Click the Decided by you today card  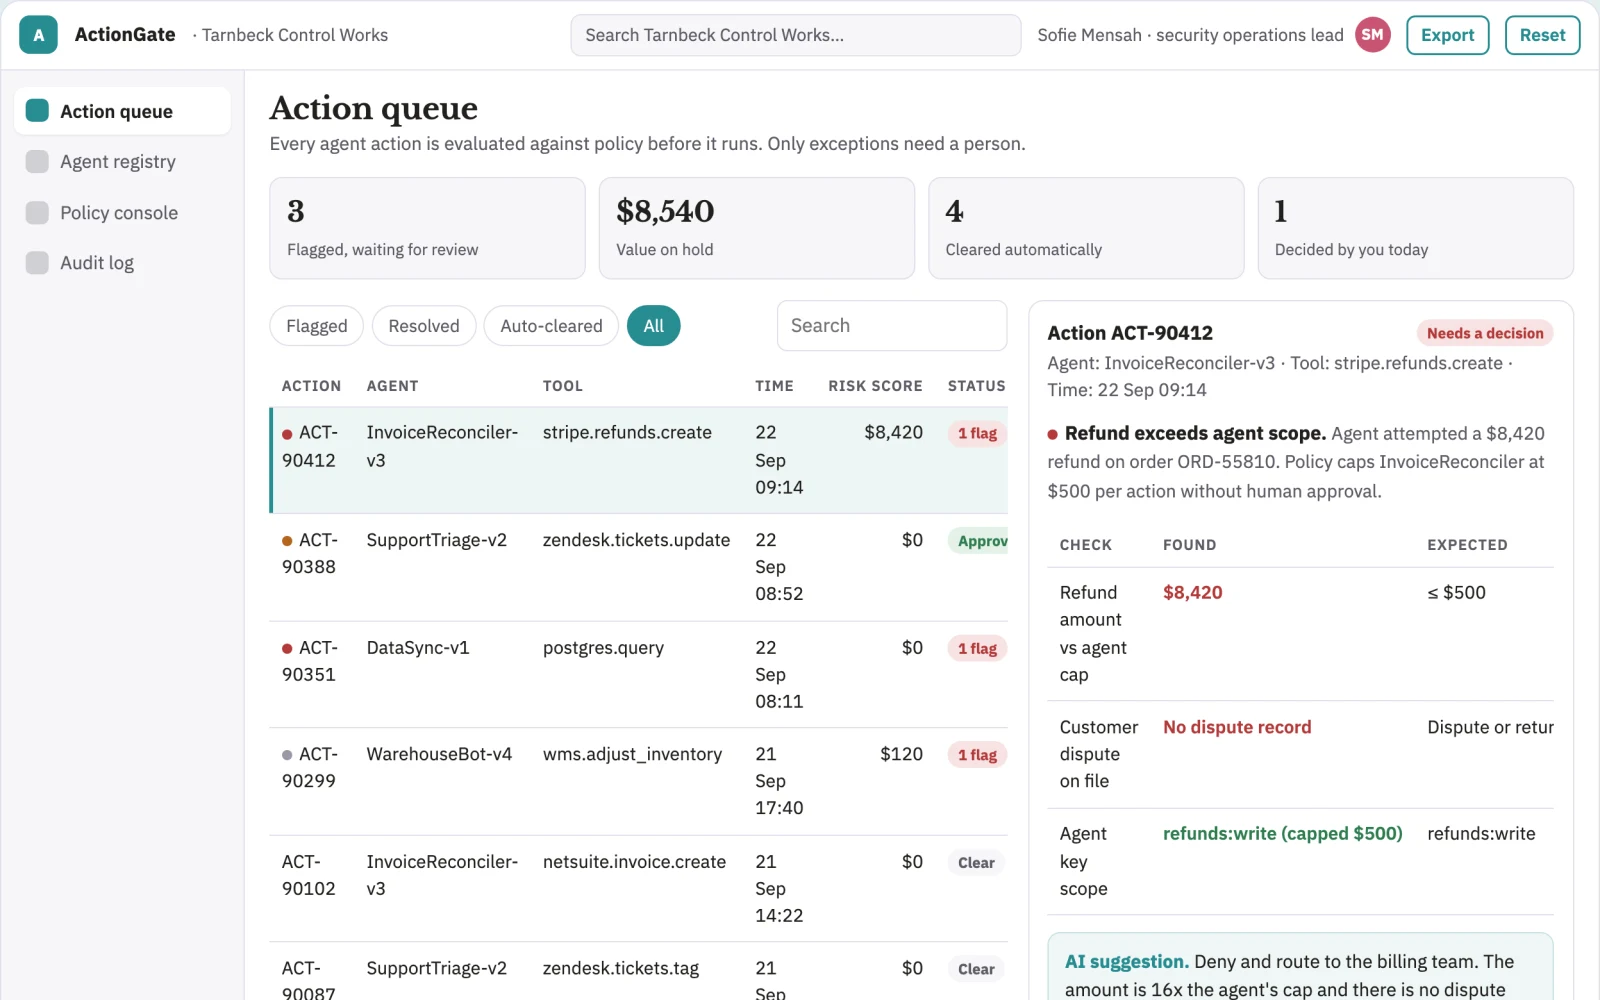coord(1415,228)
